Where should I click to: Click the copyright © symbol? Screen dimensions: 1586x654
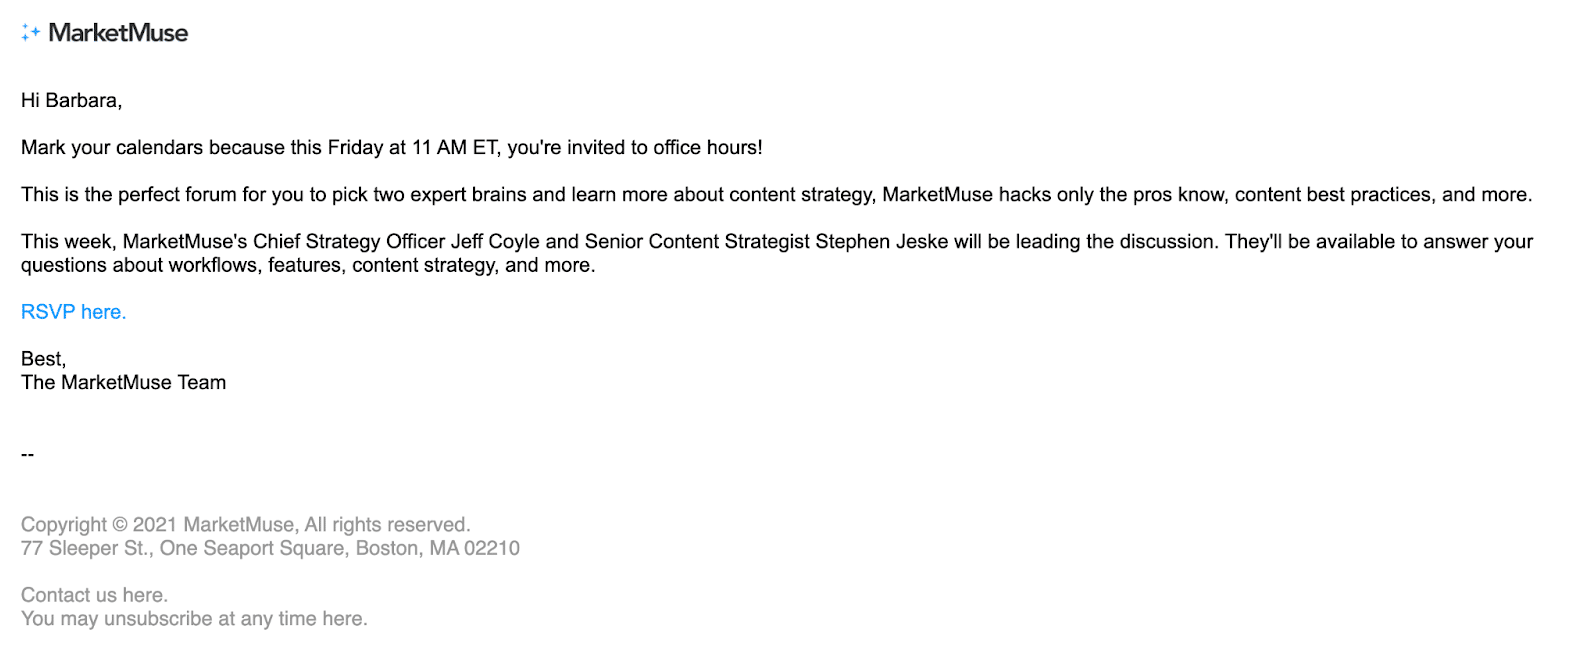120,525
